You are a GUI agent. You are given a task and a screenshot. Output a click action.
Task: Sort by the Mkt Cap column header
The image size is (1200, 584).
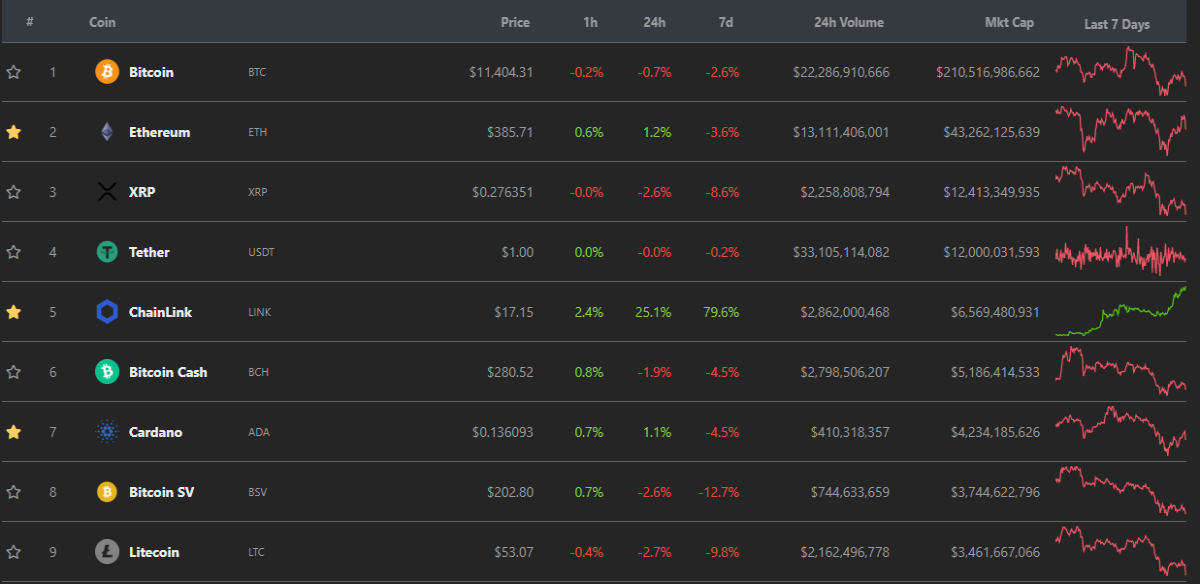coord(1009,22)
